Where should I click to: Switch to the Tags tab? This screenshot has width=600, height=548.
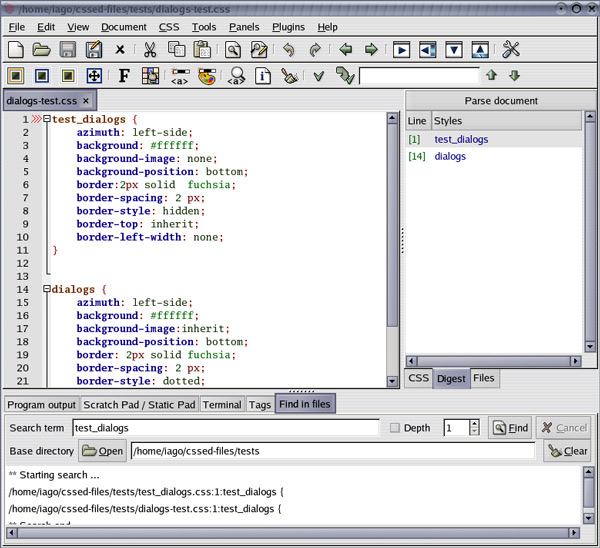pyautogui.click(x=260, y=404)
